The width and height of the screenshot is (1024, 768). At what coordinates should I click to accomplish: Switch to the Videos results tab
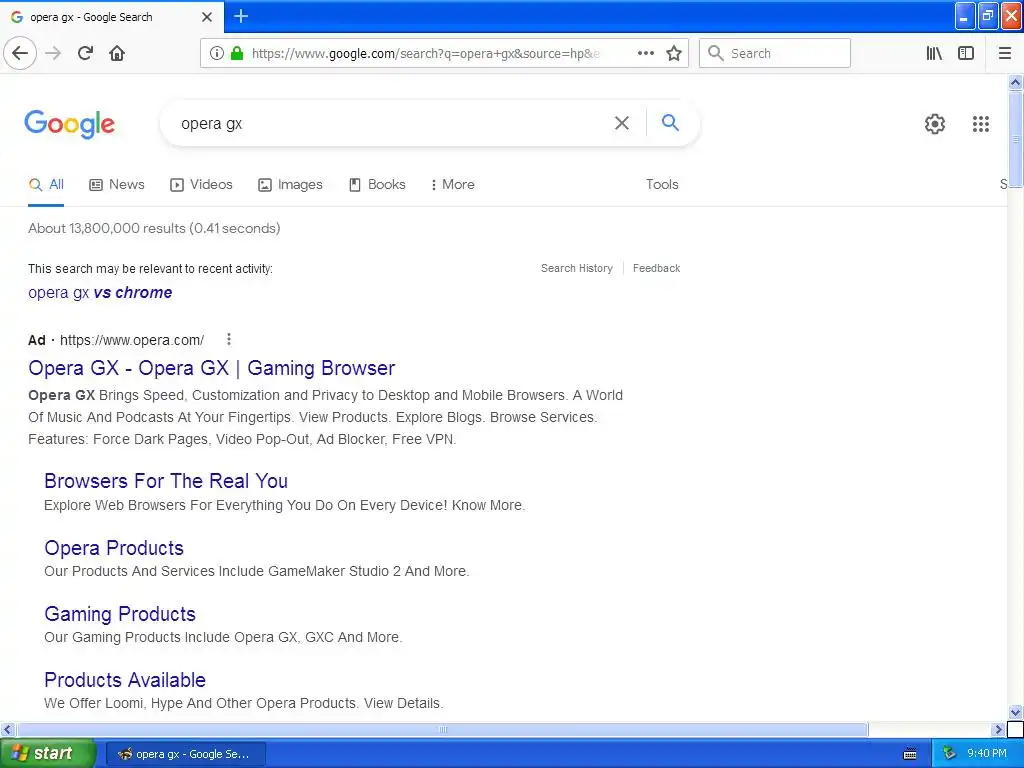coord(201,185)
